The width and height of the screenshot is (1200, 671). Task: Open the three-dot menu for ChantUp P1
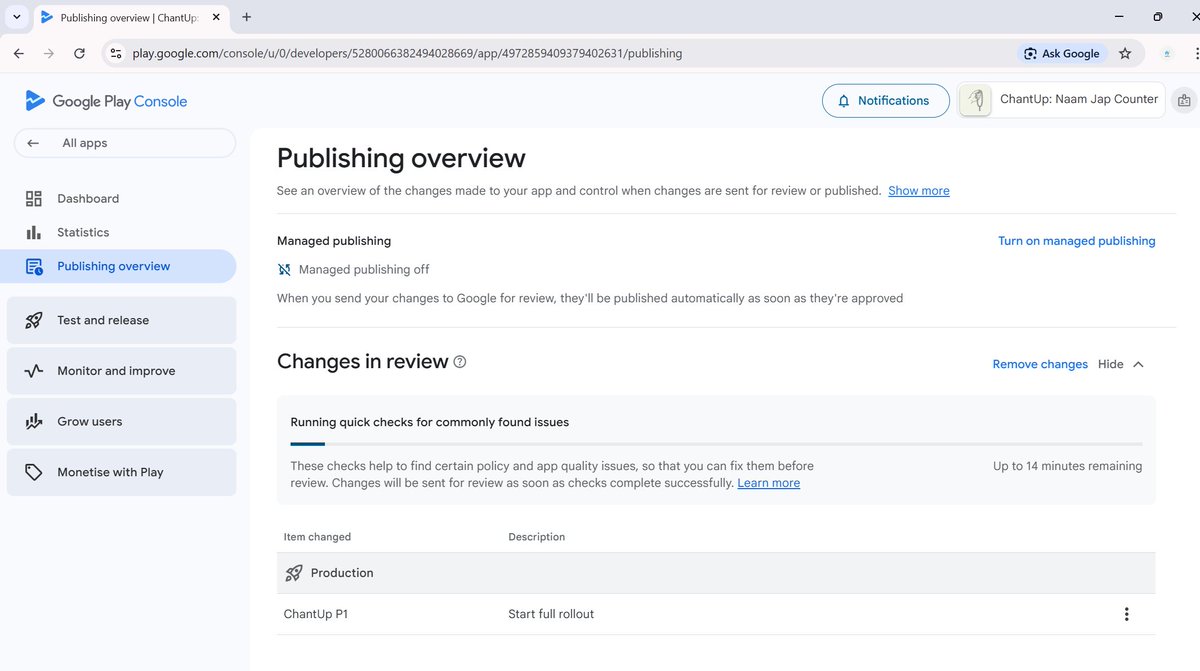point(1126,614)
